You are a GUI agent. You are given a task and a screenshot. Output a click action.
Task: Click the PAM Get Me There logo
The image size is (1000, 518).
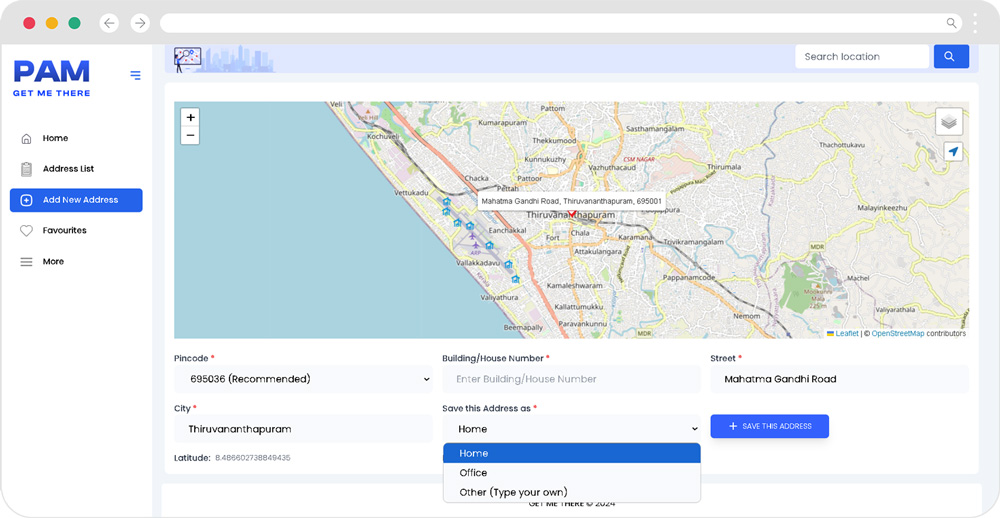[x=52, y=78]
